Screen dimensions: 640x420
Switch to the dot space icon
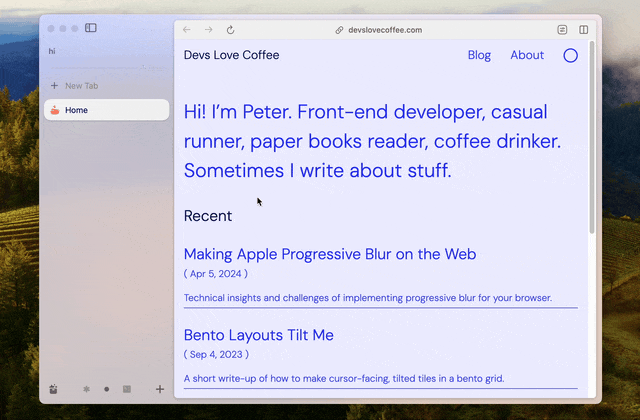106,389
